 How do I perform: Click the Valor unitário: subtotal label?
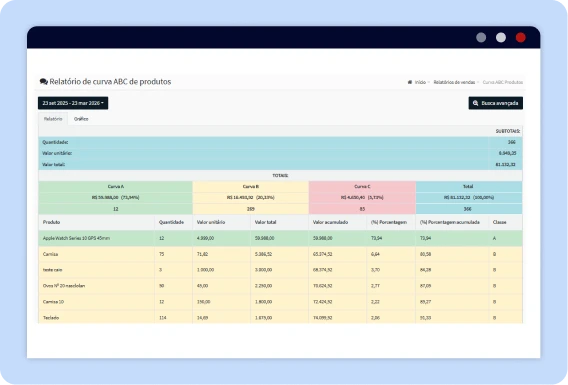(57, 153)
